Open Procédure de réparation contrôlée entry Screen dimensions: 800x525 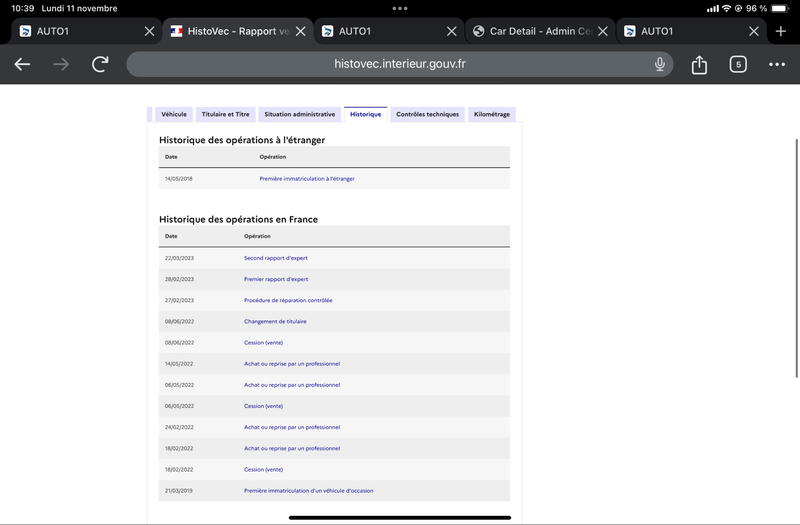(x=288, y=301)
